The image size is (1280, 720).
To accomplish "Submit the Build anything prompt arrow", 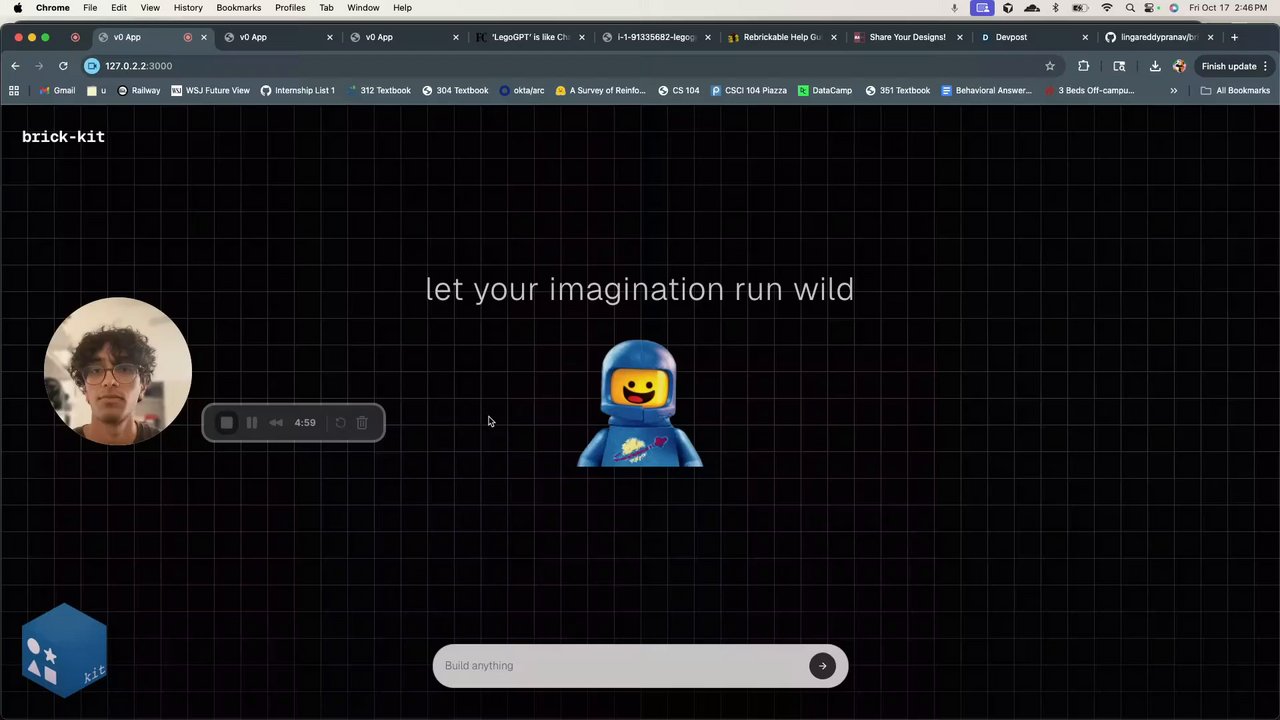I will (x=822, y=666).
